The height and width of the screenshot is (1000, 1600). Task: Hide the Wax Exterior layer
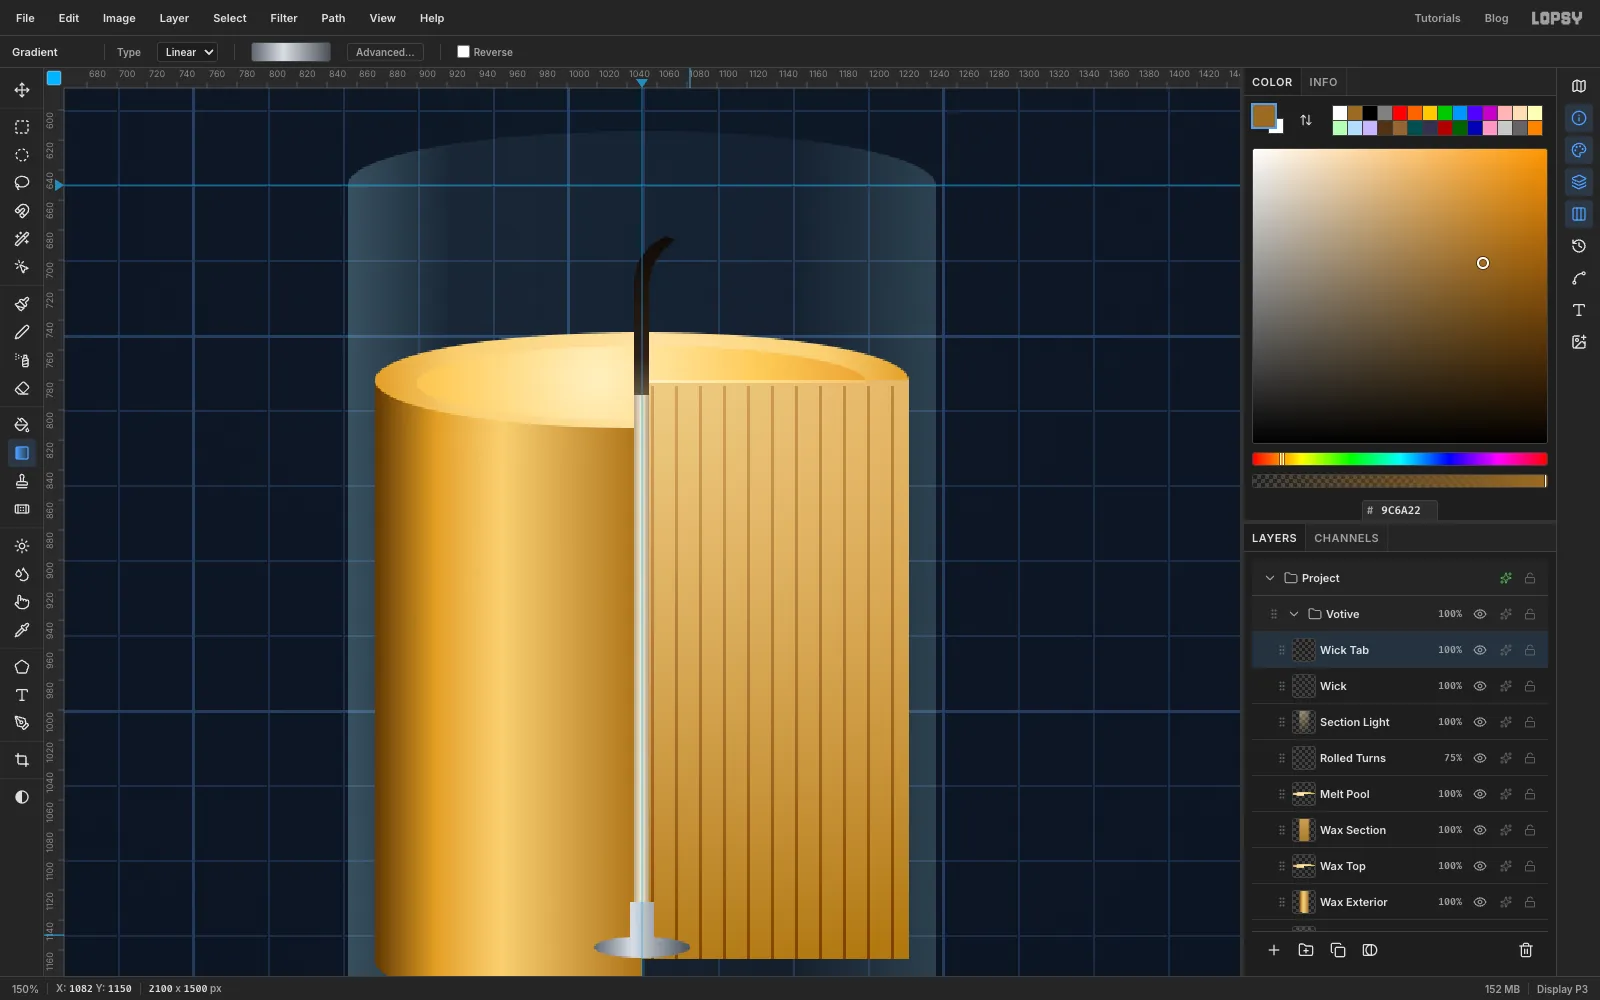(x=1480, y=902)
